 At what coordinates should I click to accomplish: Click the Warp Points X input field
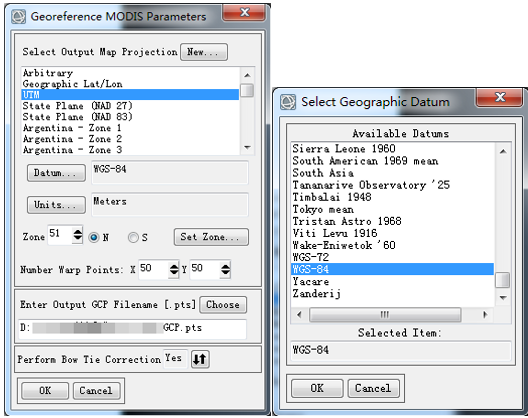[x=153, y=269]
